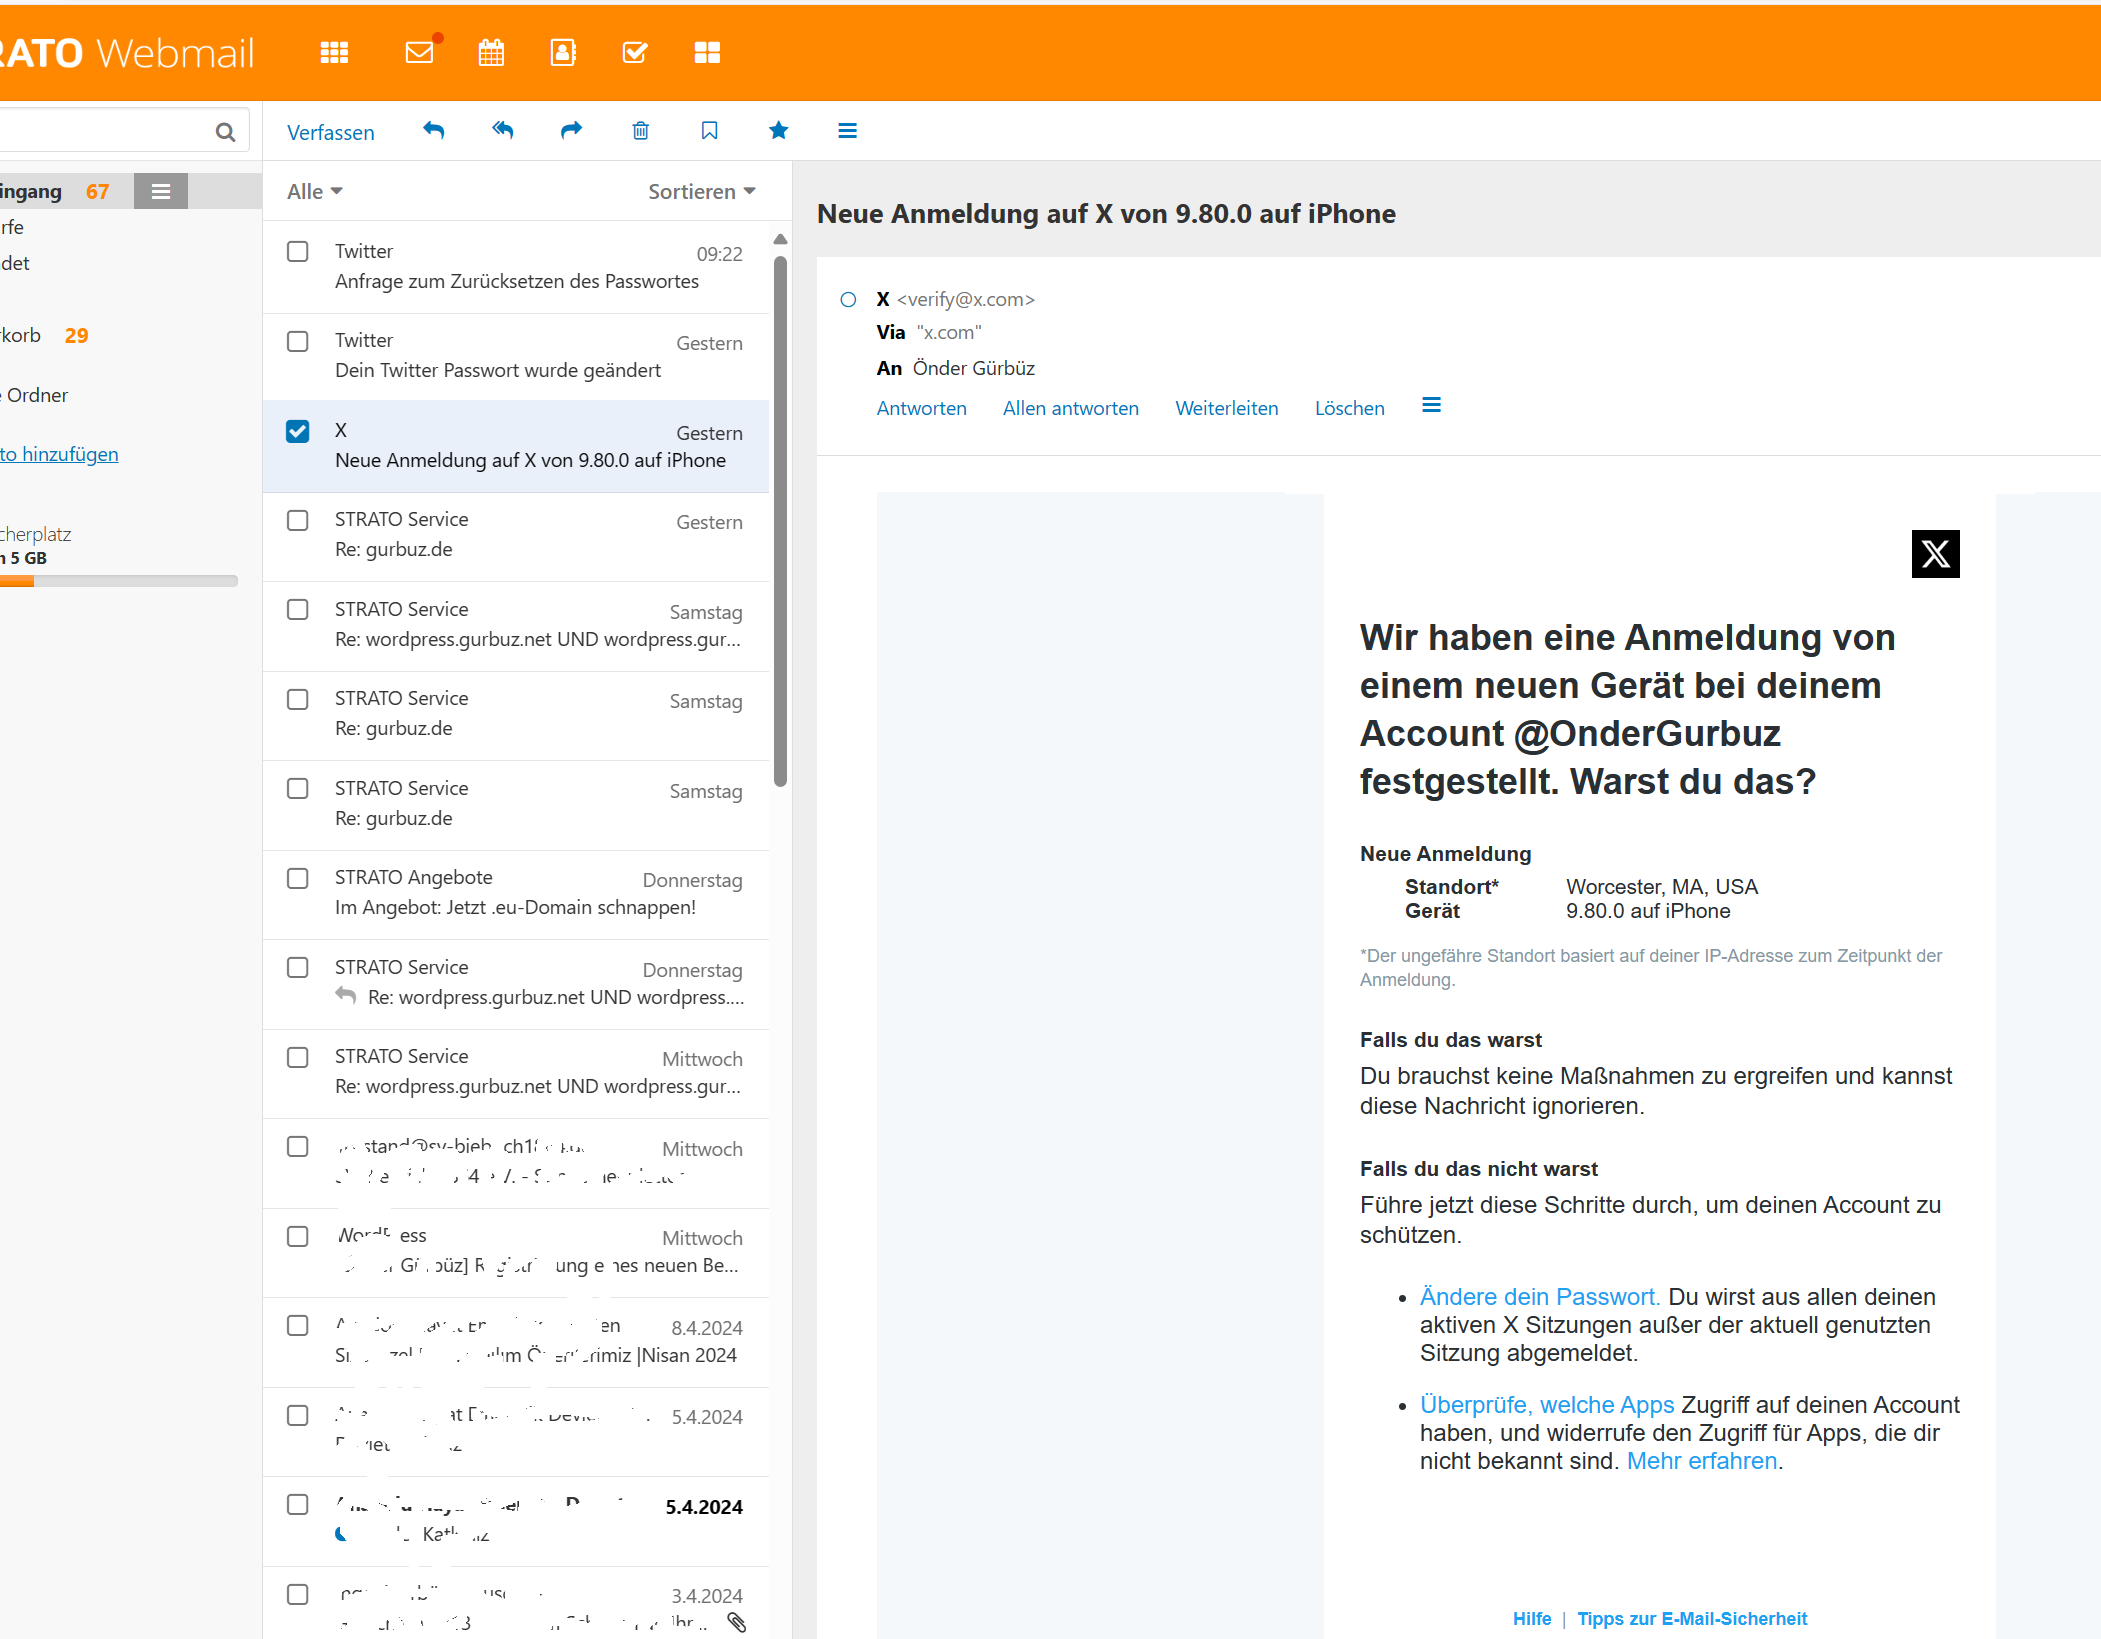
Task: Click the reply-all toolbar icon
Action: pos(503,130)
